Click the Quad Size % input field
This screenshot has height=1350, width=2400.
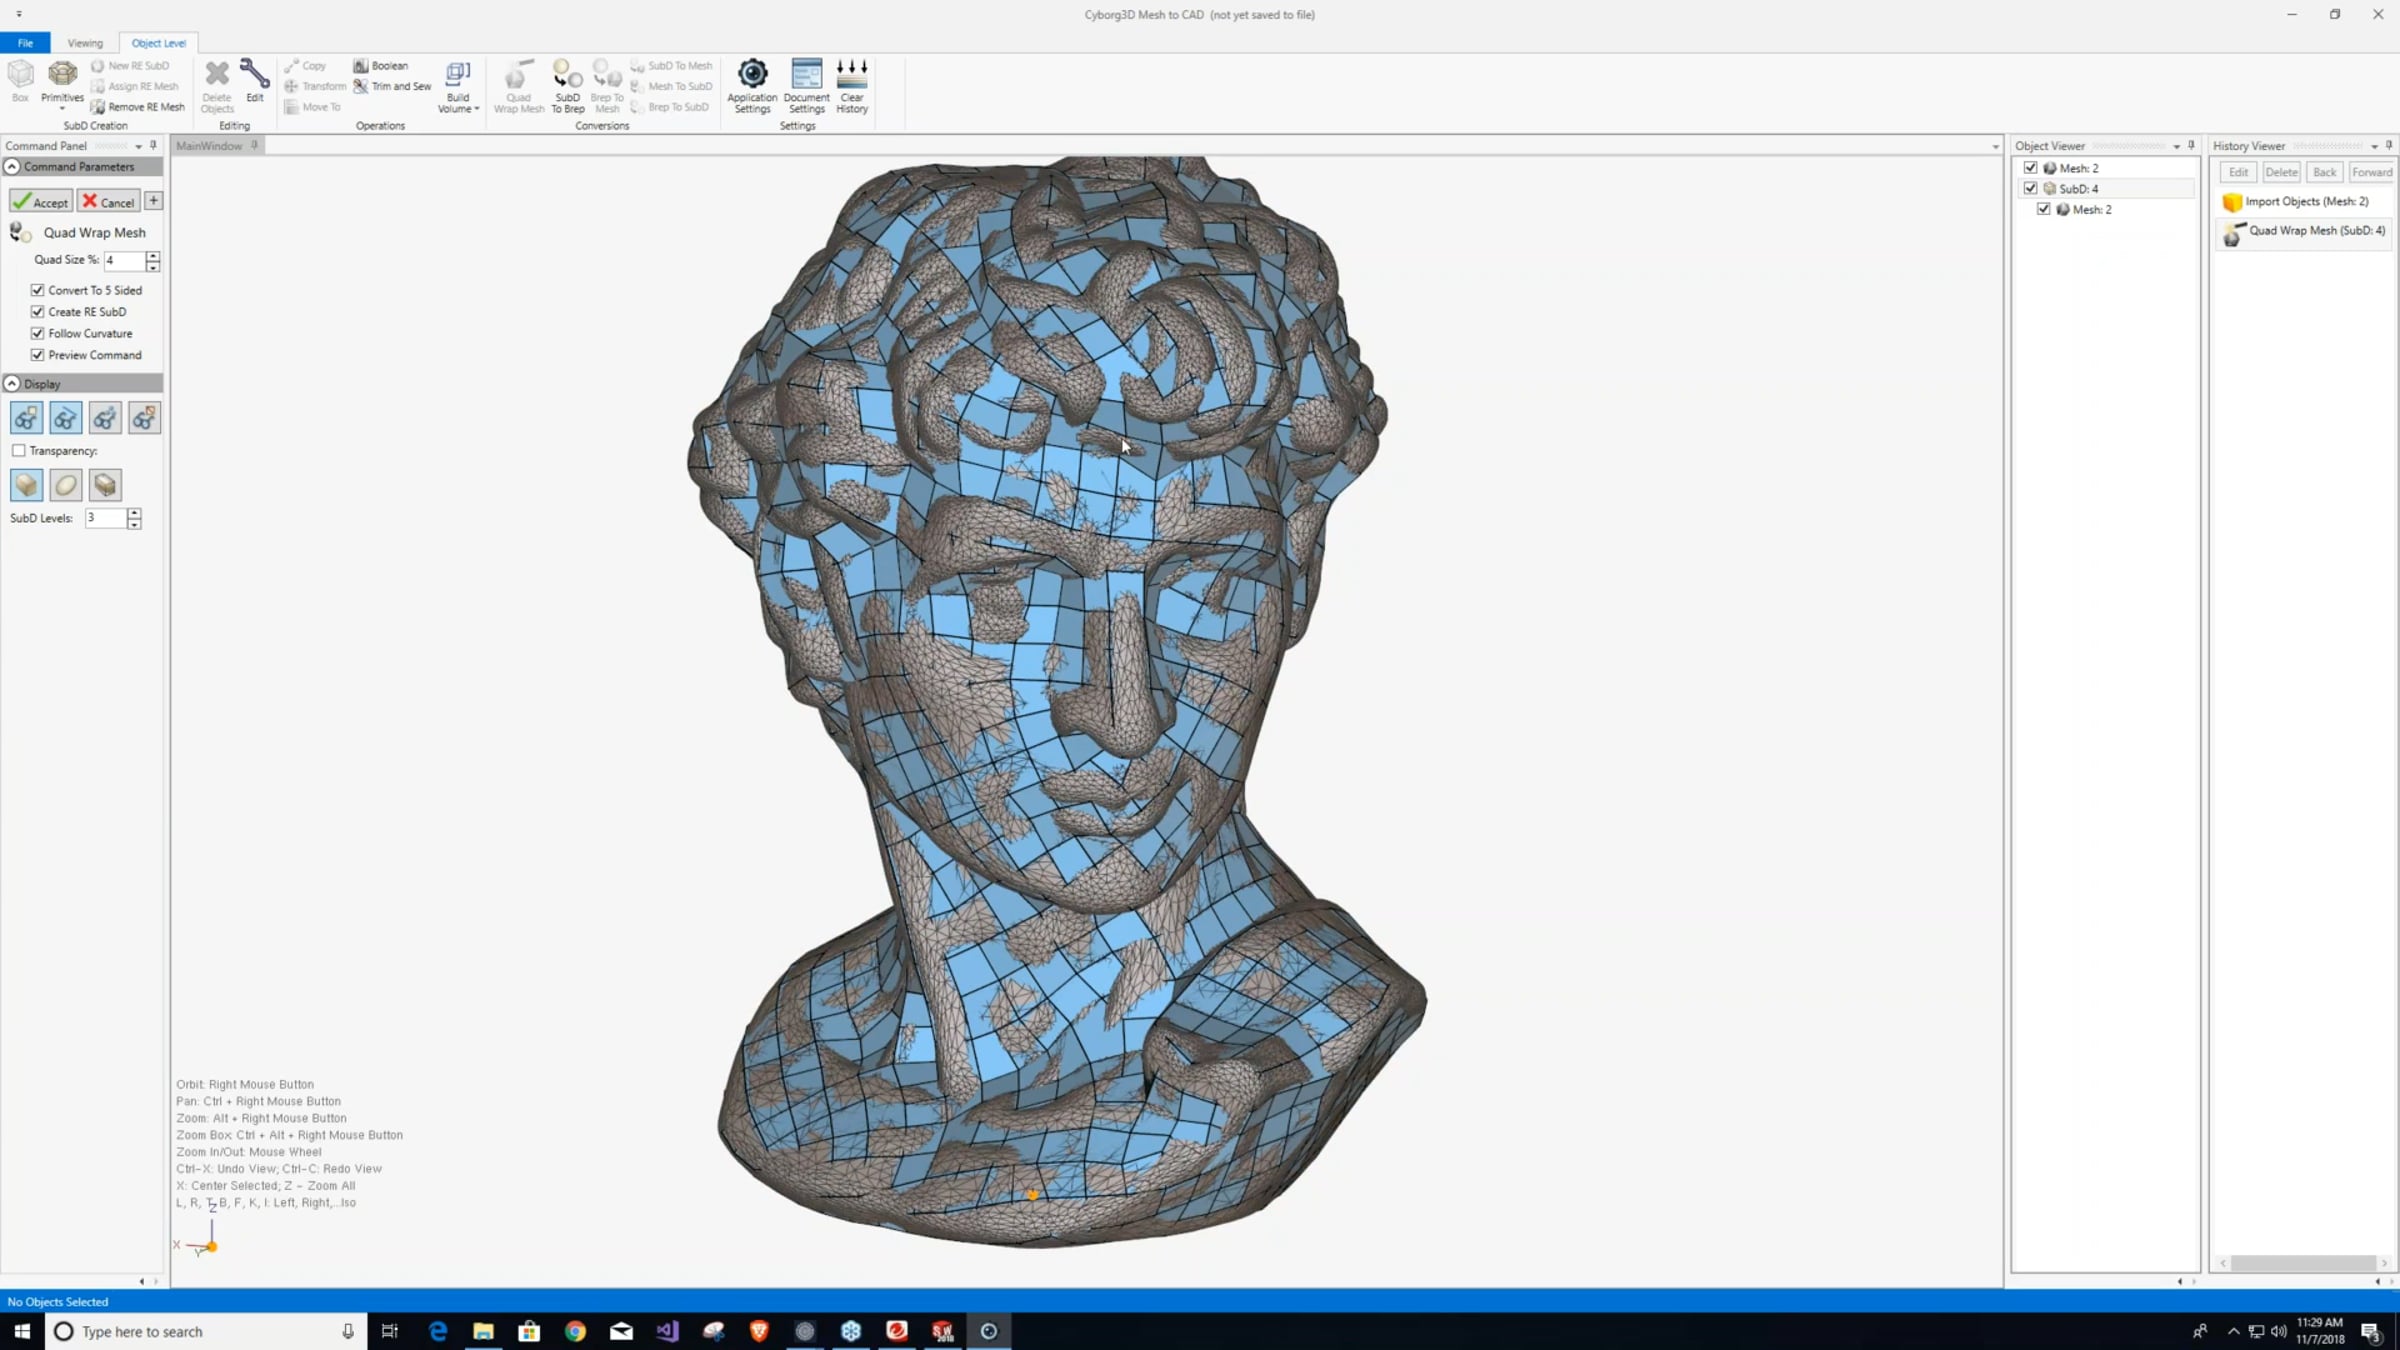pyautogui.click(x=125, y=260)
